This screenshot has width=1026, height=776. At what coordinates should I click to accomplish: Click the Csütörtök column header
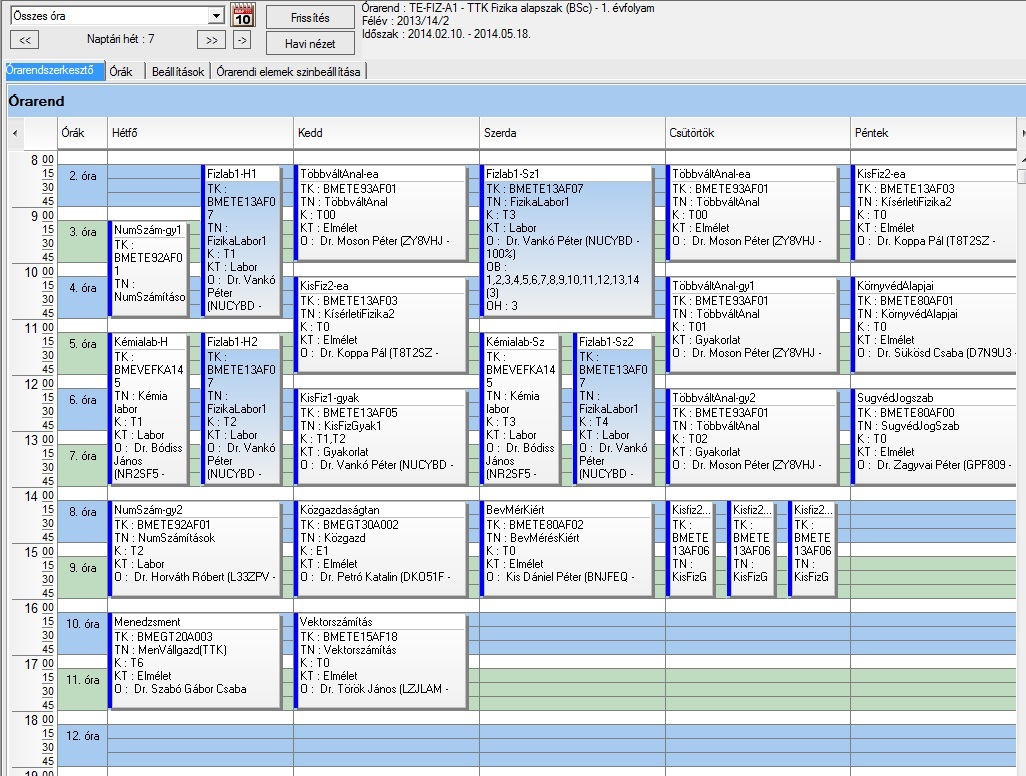(758, 133)
